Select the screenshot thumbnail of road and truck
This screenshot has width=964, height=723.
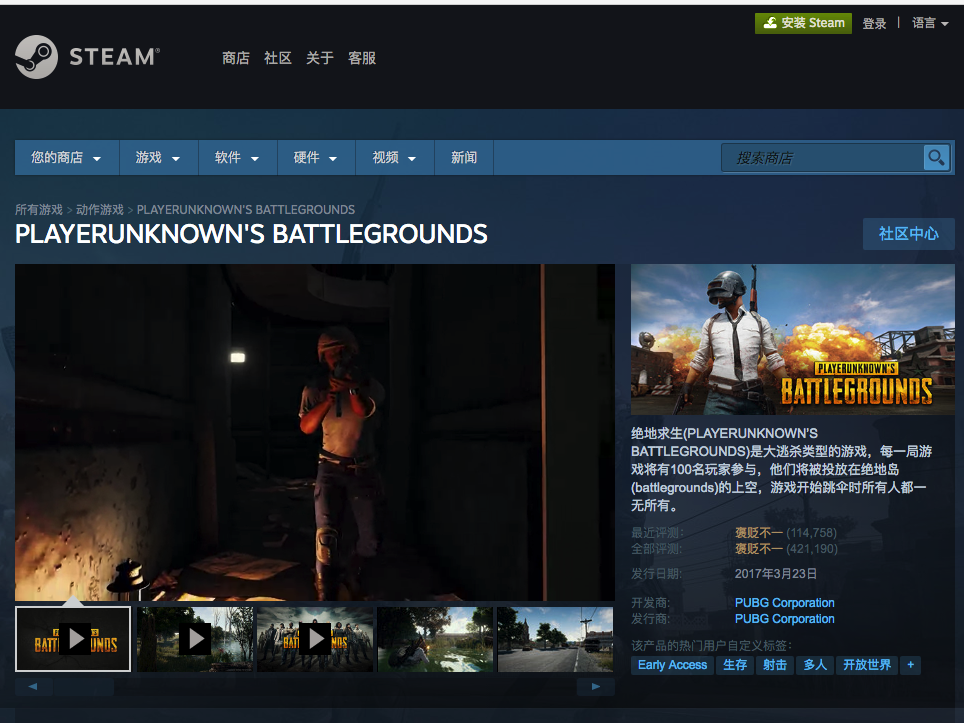click(x=555, y=639)
